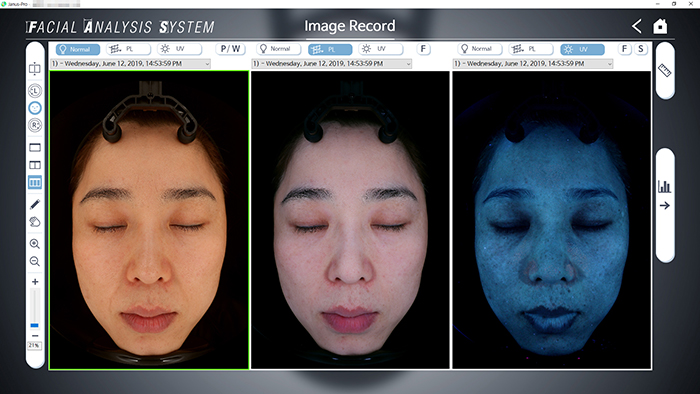The image size is (700, 394).
Task: Go back using the left arrow icon
Action: (x=637, y=26)
